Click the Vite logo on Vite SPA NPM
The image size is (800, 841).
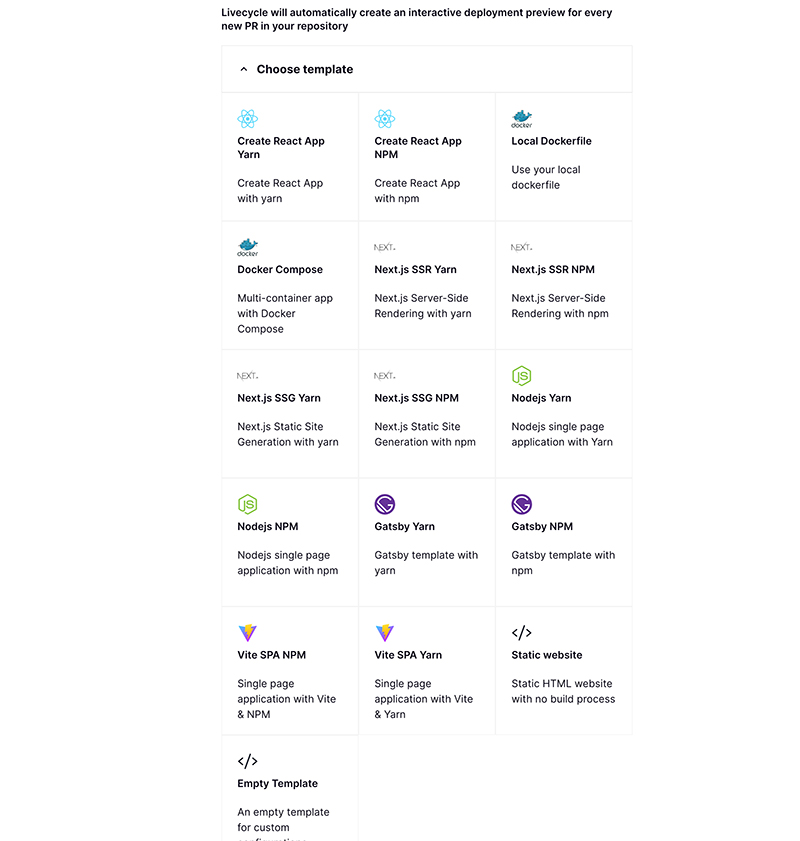(248, 632)
